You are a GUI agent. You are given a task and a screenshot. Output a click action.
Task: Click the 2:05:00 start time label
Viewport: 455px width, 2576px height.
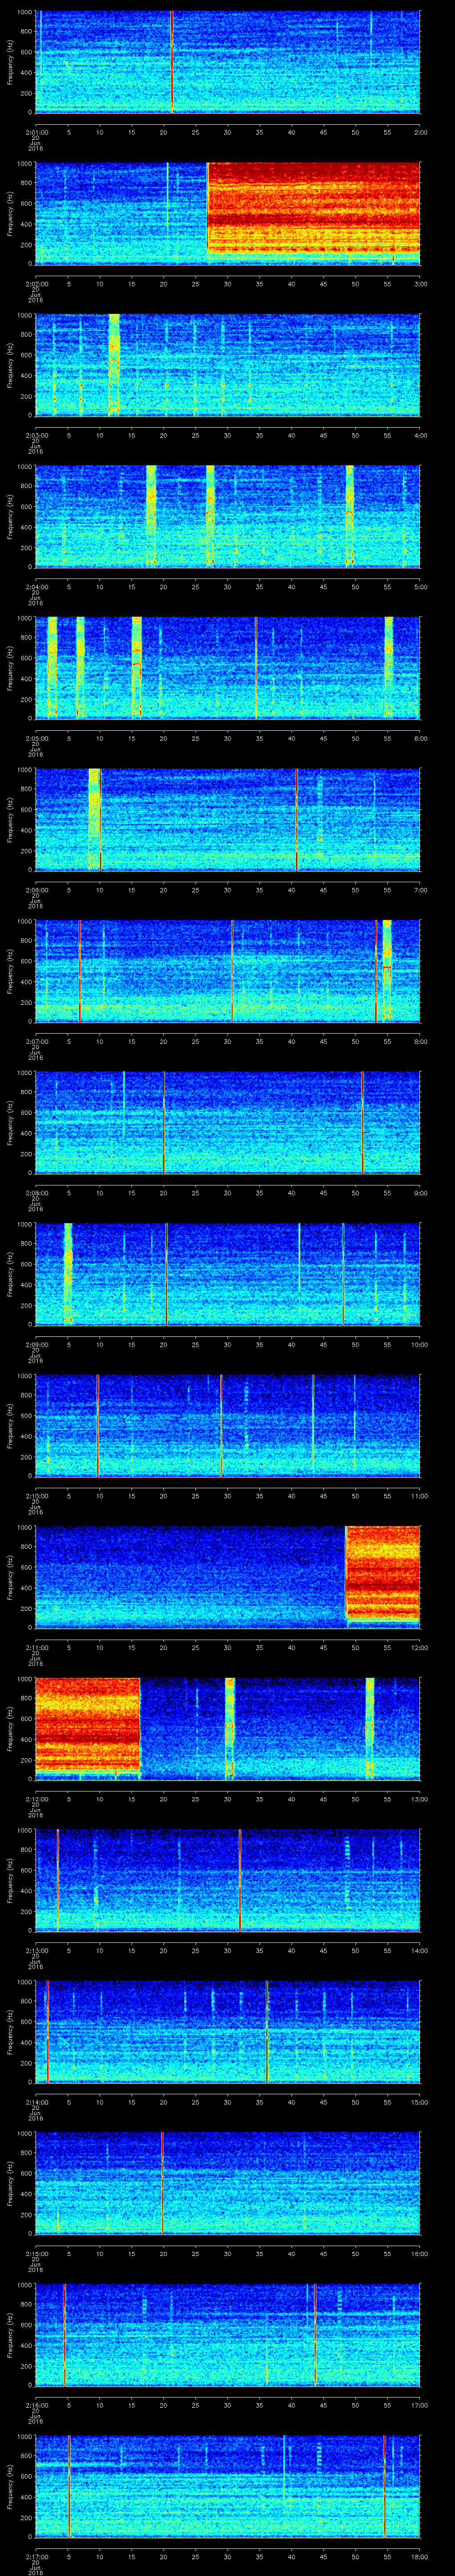pyautogui.click(x=36, y=738)
